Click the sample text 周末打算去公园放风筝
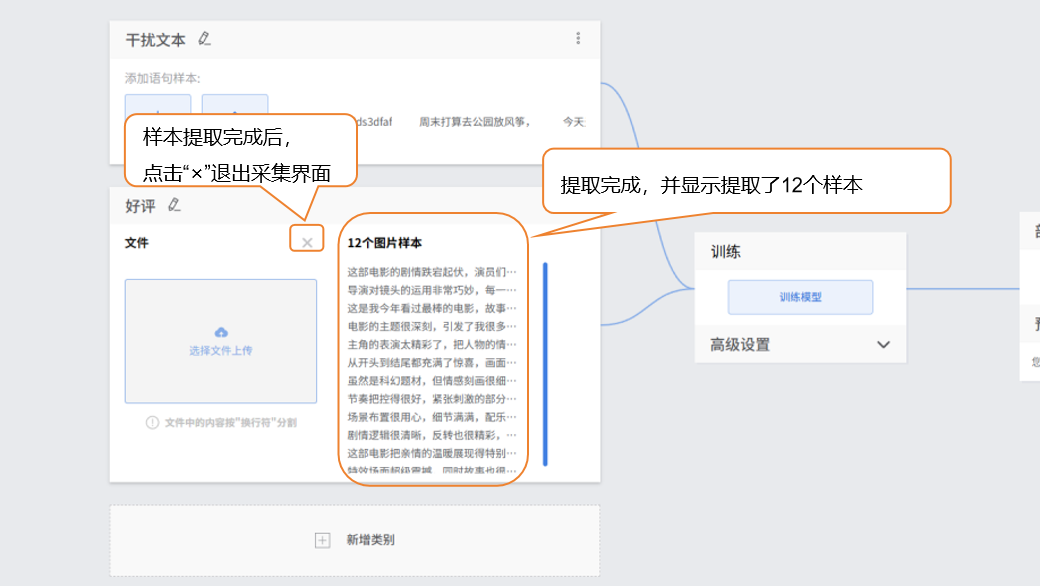This screenshot has height=586, width=1041. [474, 122]
